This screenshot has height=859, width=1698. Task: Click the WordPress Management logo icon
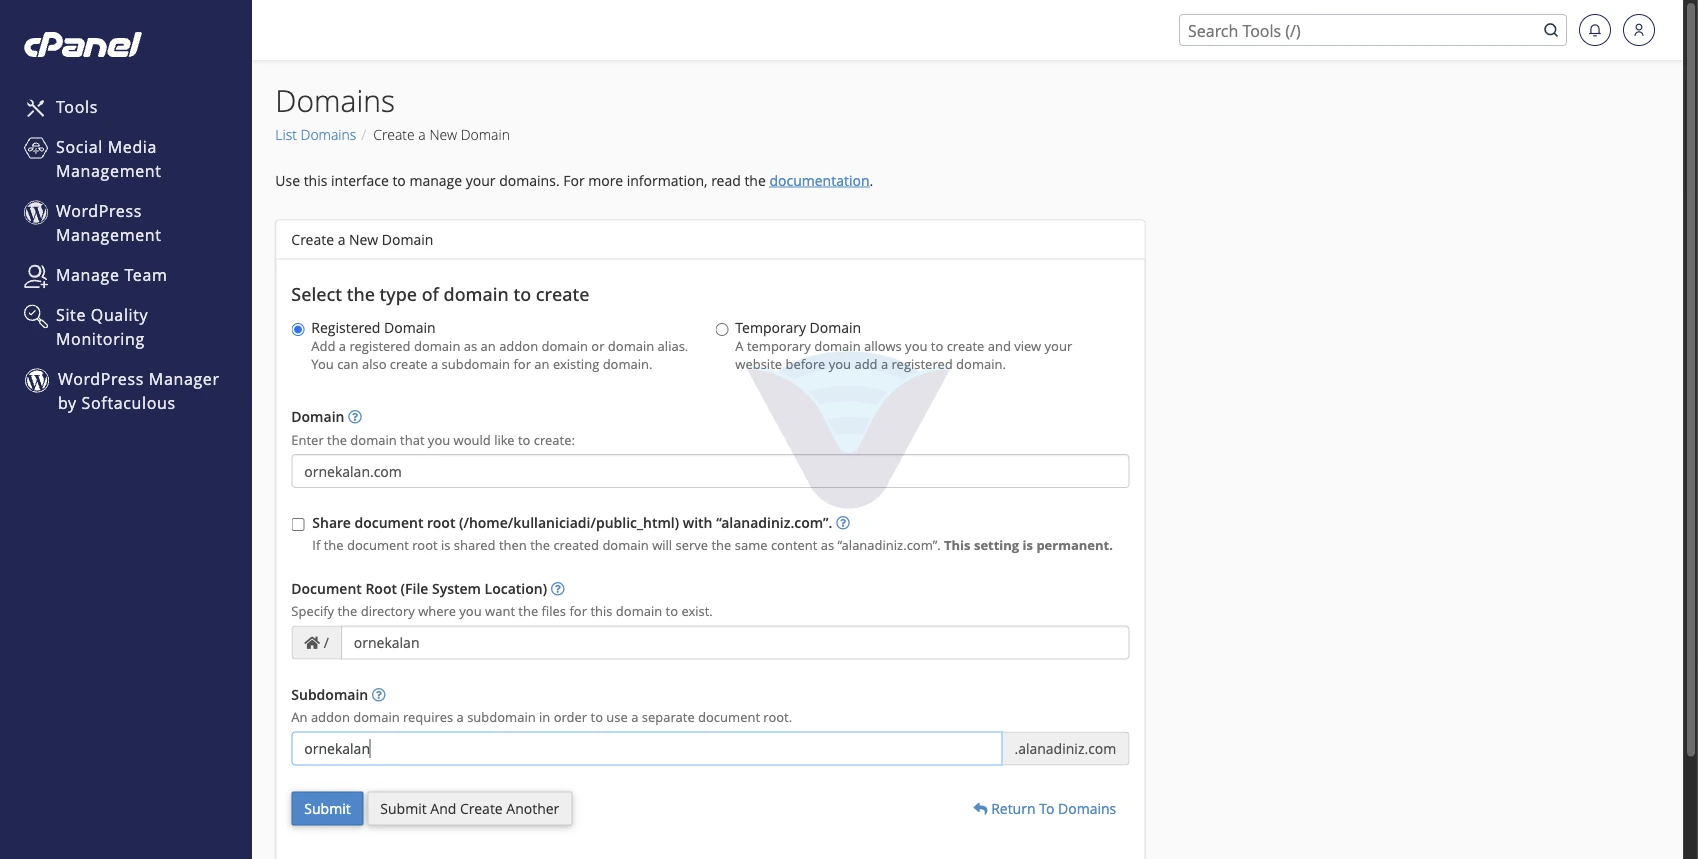36,212
